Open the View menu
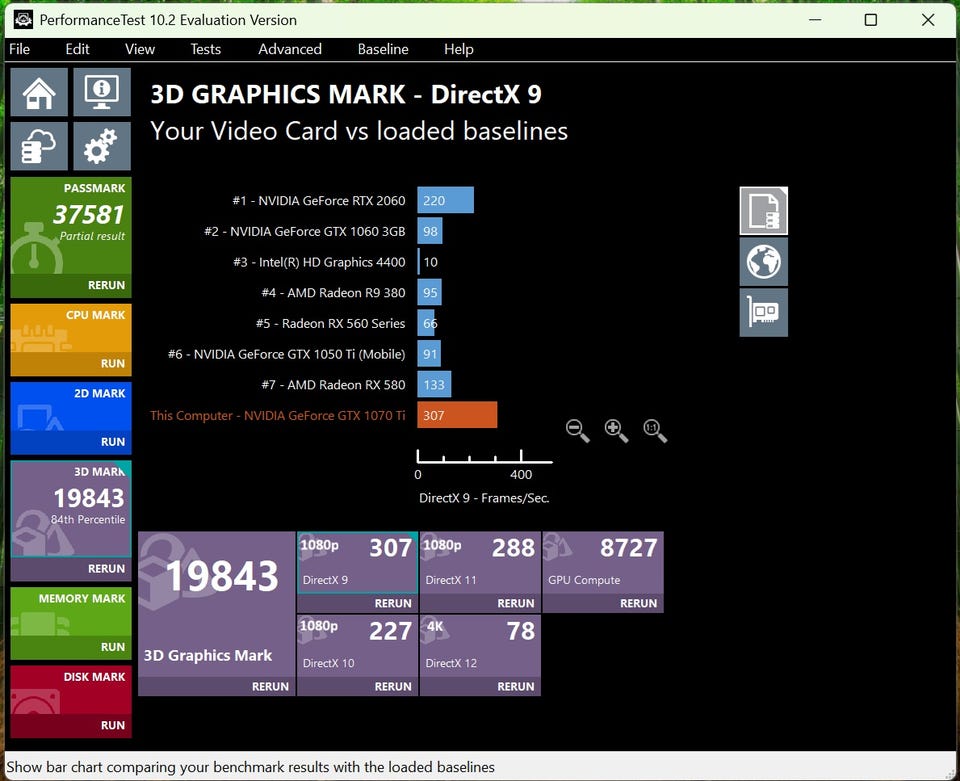The image size is (960, 781). pyautogui.click(x=140, y=49)
